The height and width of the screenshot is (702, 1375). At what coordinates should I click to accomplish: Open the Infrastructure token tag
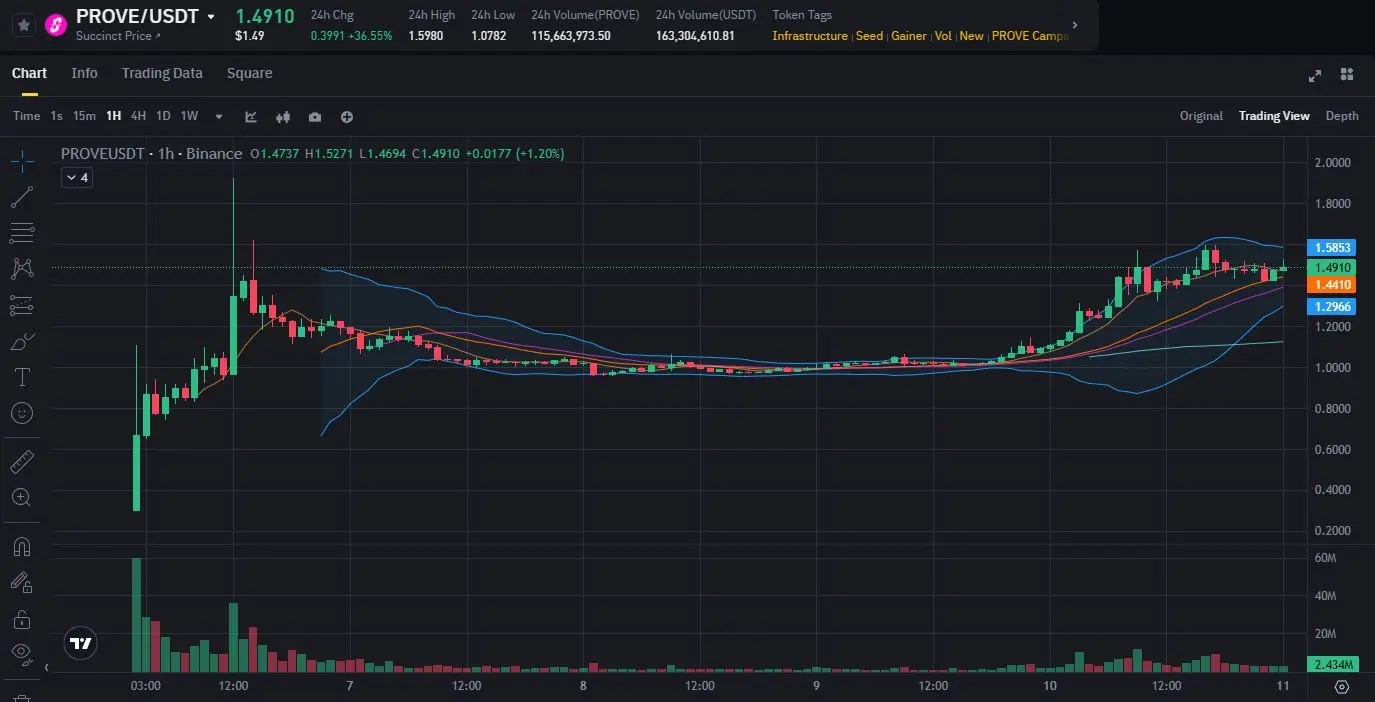810,36
